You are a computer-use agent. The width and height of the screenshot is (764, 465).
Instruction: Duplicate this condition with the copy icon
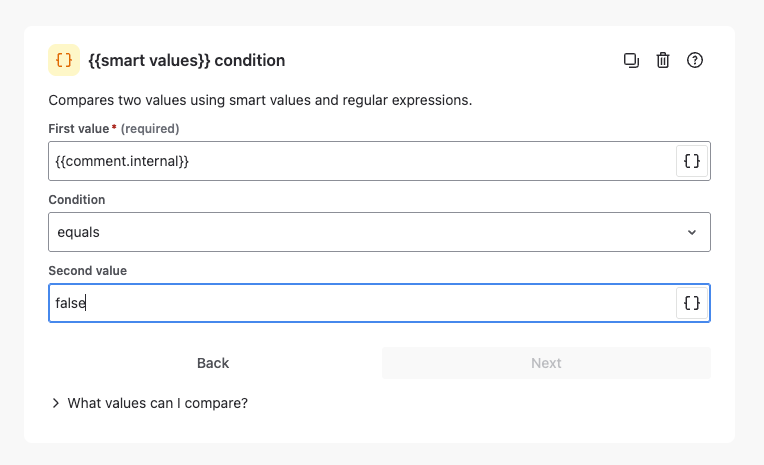[x=631, y=60]
